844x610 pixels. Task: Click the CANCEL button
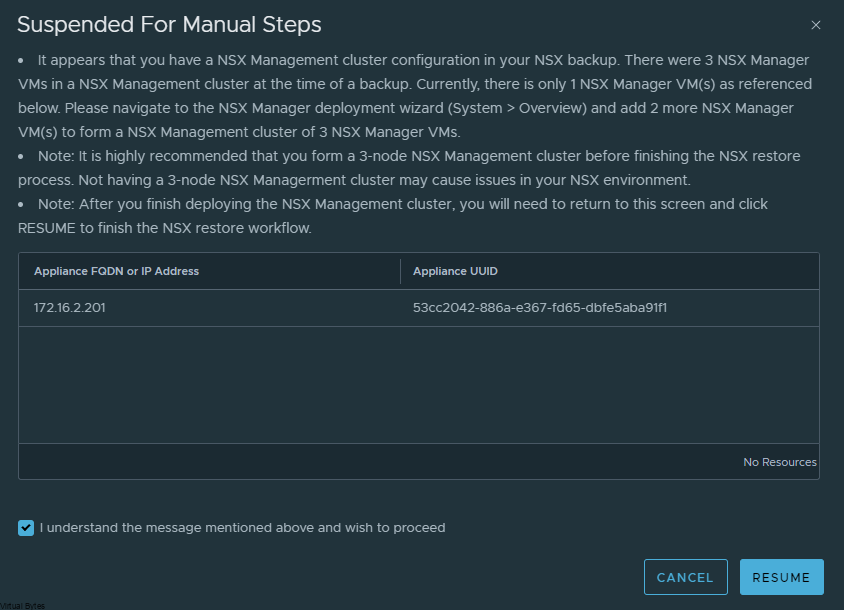tap(685, 577)
